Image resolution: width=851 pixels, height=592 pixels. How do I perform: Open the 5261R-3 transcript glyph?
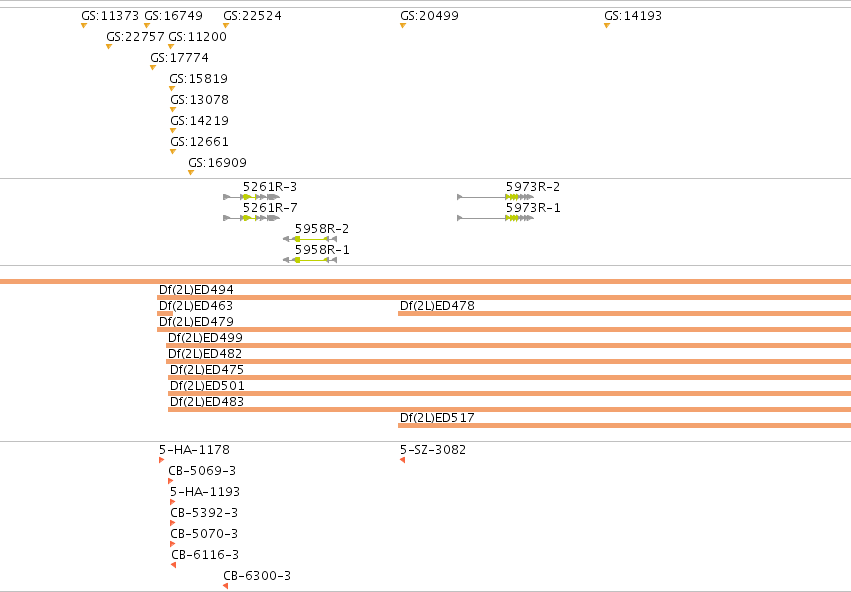[251, 197]
